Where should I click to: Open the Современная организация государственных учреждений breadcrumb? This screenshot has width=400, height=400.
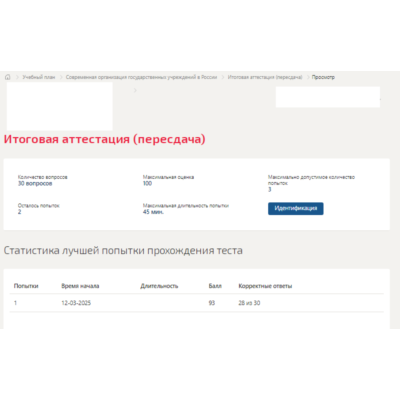(x=141, y=77)
